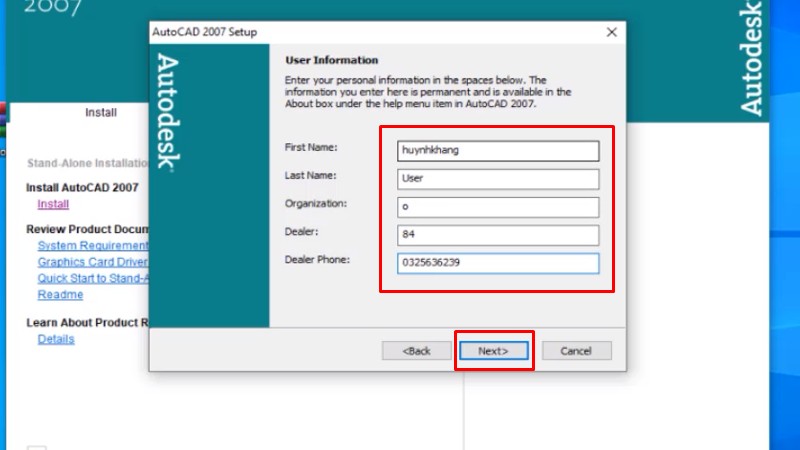Screen dimensions: 800x450
Task: Switch to the Install tab
Action: 101,113
